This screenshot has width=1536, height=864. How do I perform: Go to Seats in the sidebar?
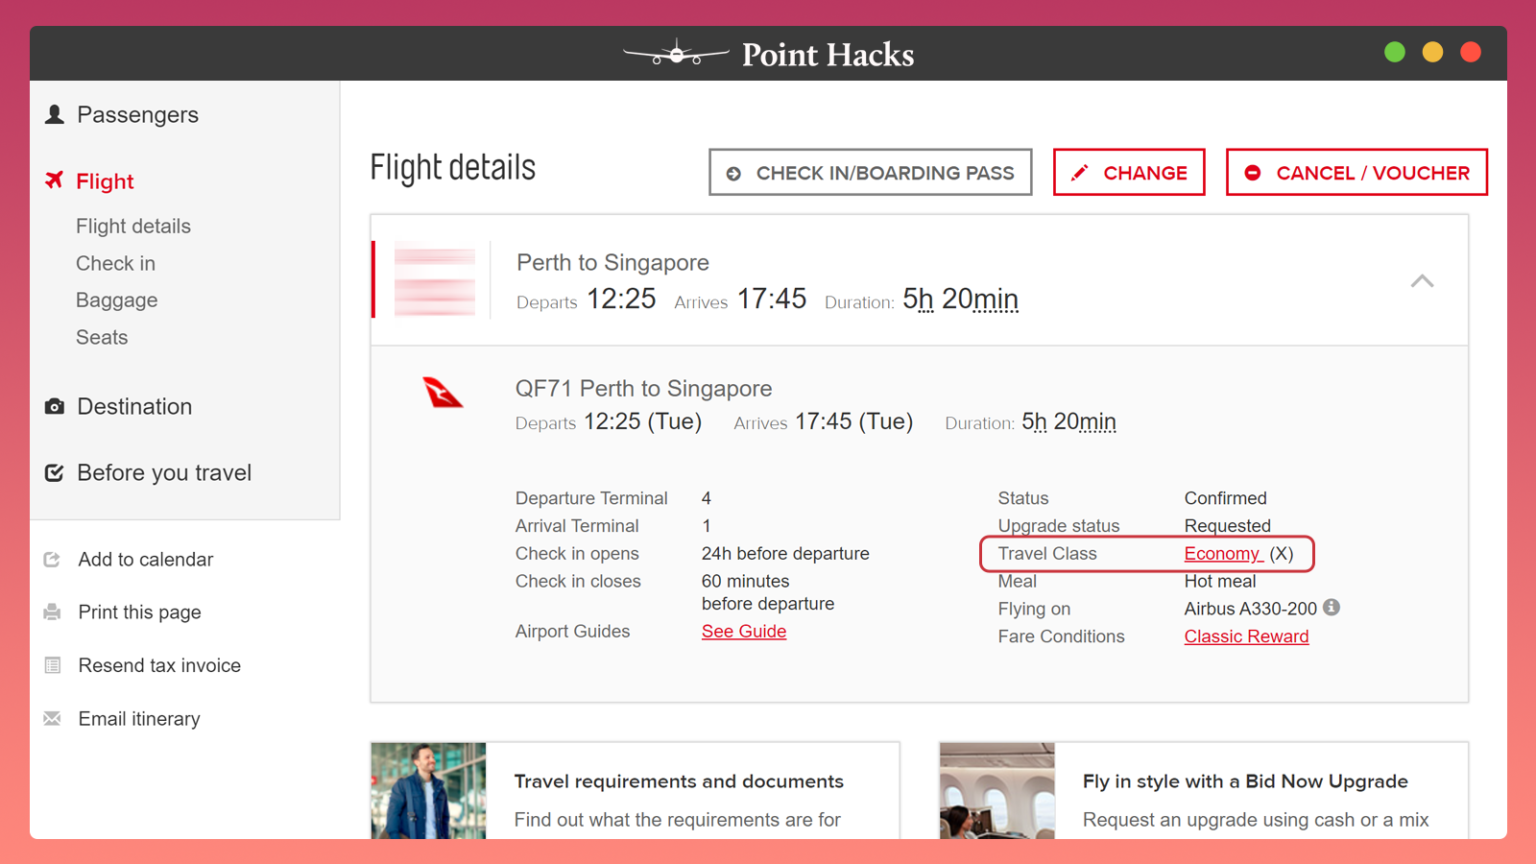tap(101, 337)
